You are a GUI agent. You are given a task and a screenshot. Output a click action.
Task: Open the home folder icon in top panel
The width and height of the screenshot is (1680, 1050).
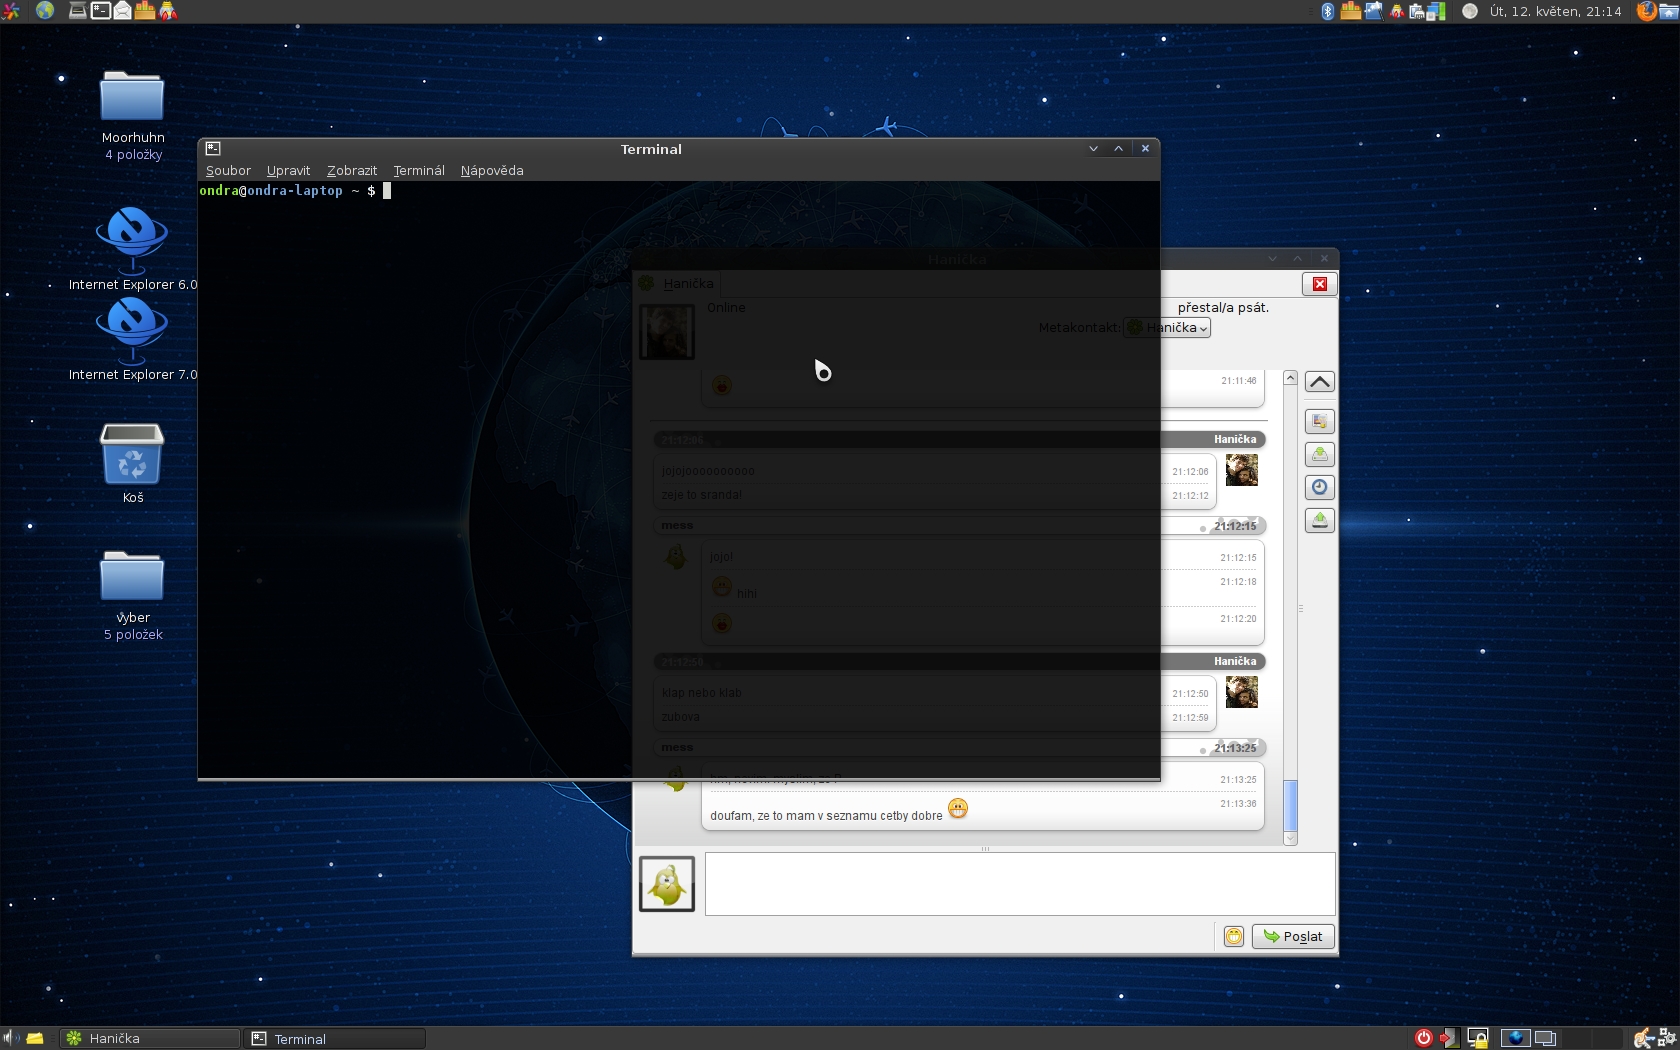coord(1669,11)
